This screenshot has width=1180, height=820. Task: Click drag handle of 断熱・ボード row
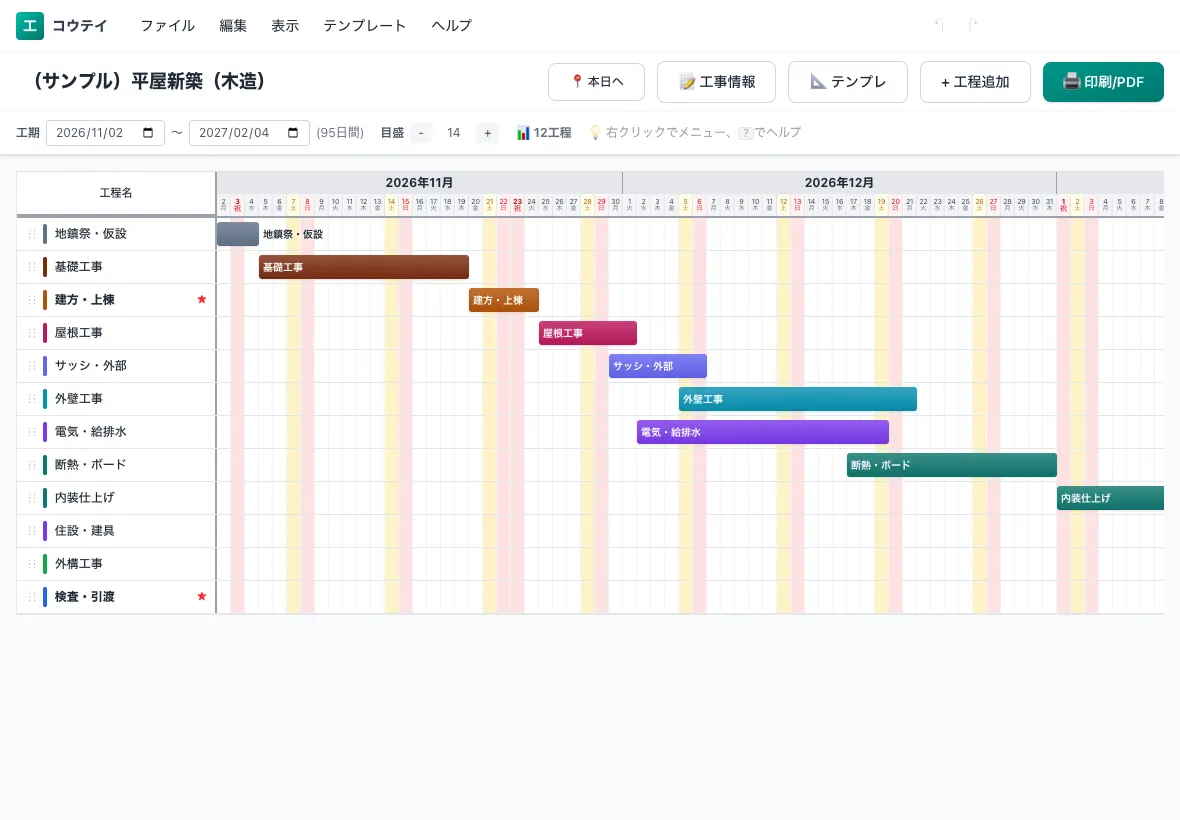32,465
